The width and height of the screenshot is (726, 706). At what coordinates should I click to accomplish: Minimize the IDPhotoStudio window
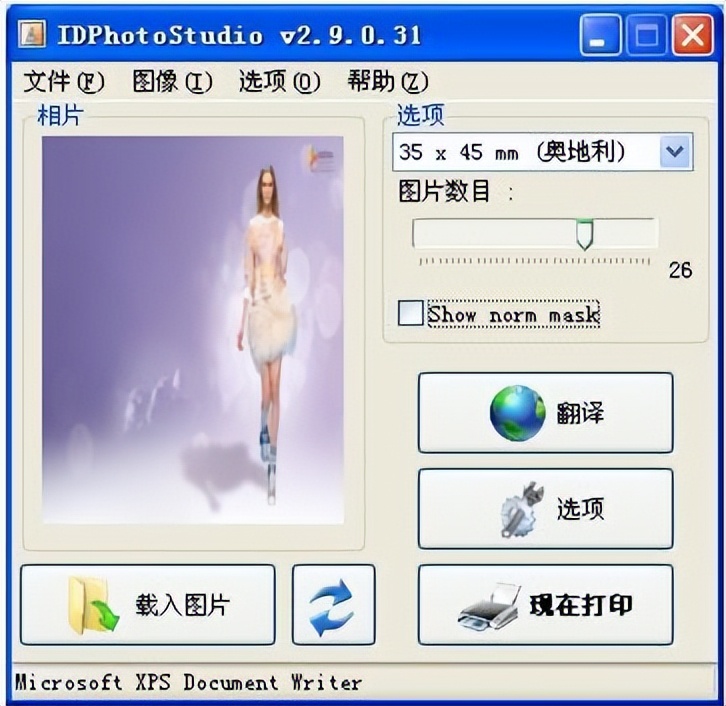[x=600, y=34]
